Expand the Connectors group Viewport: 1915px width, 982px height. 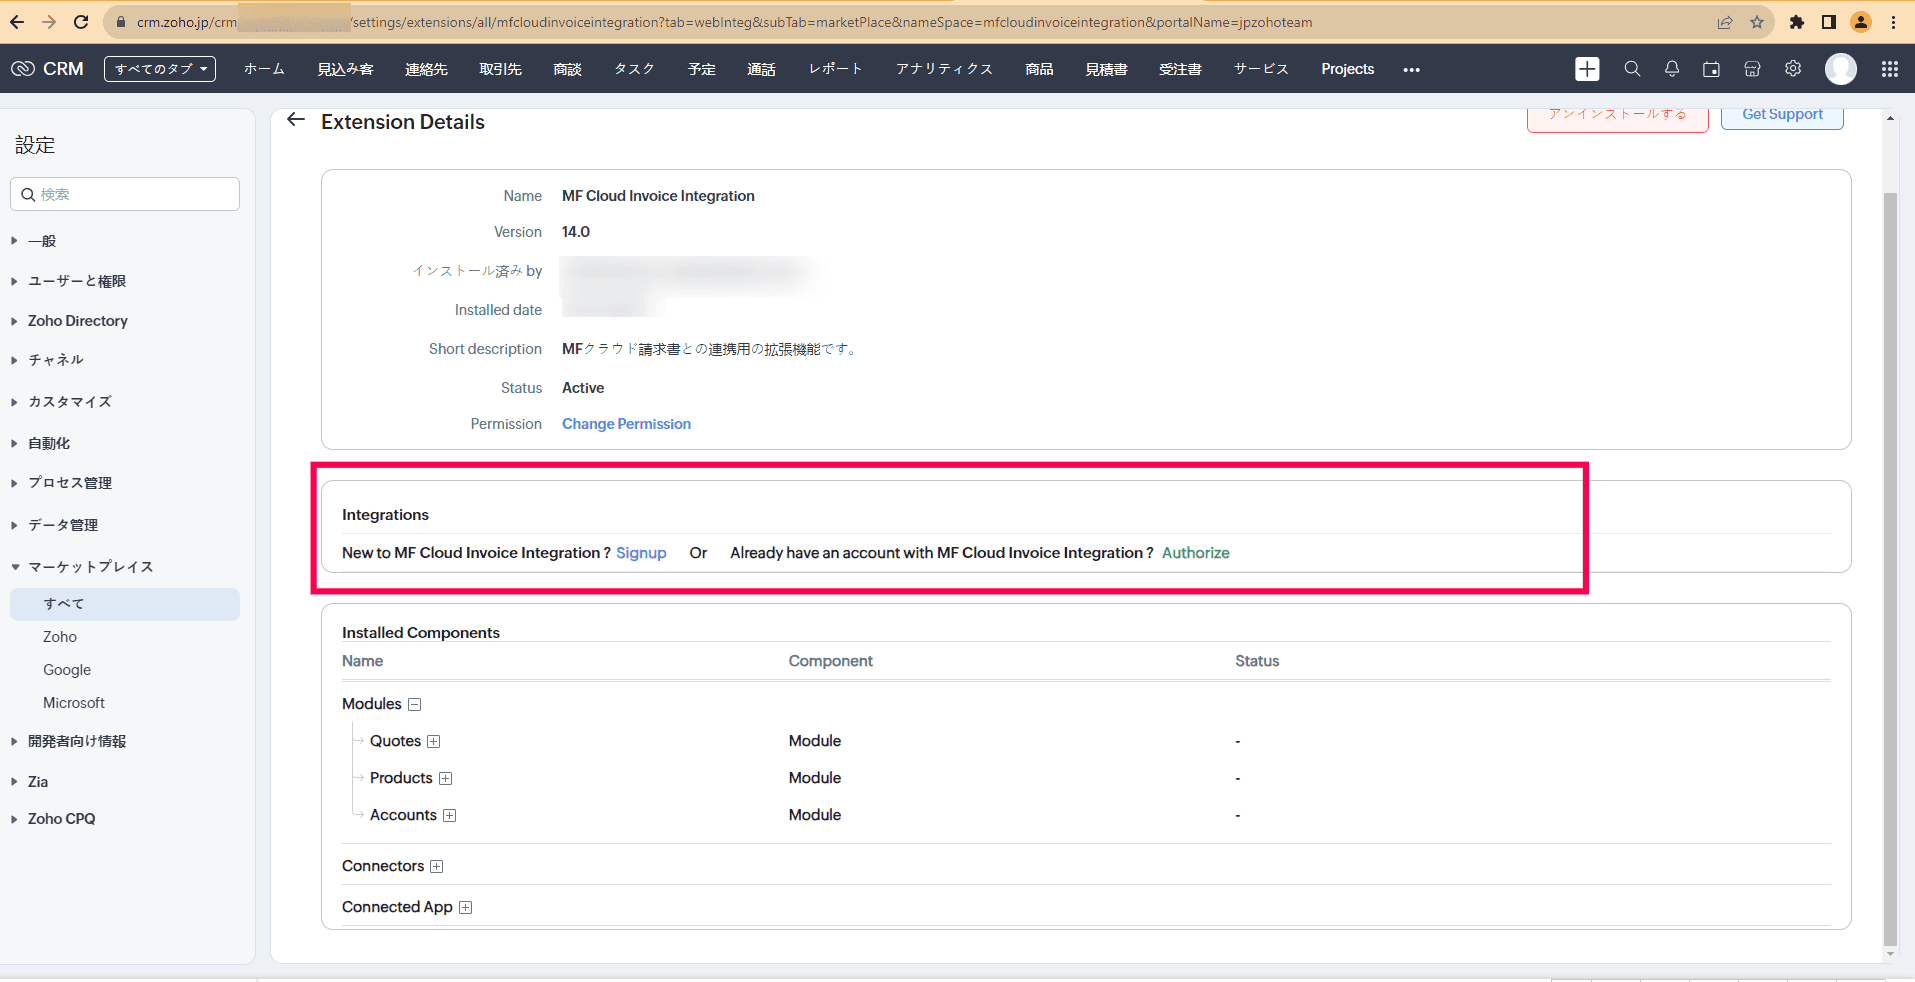point(436,866)
